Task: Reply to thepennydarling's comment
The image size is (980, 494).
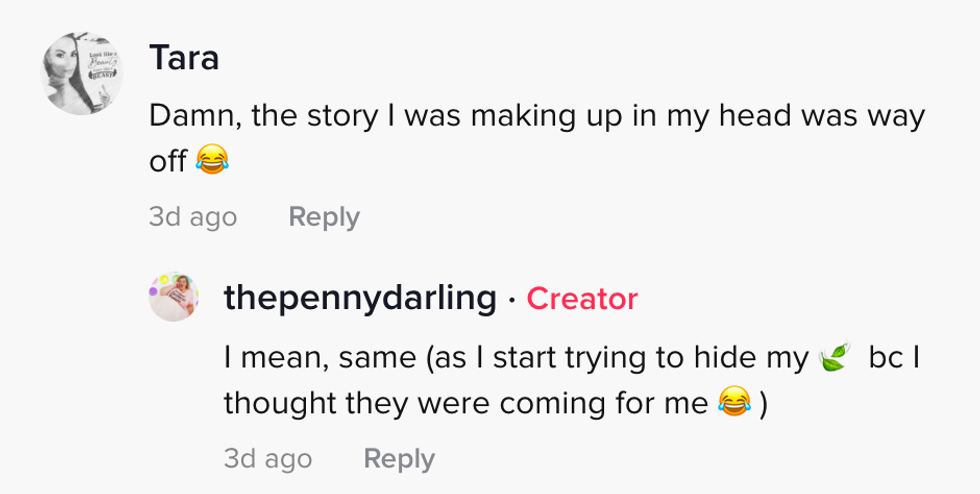Action: click(399, 459)
